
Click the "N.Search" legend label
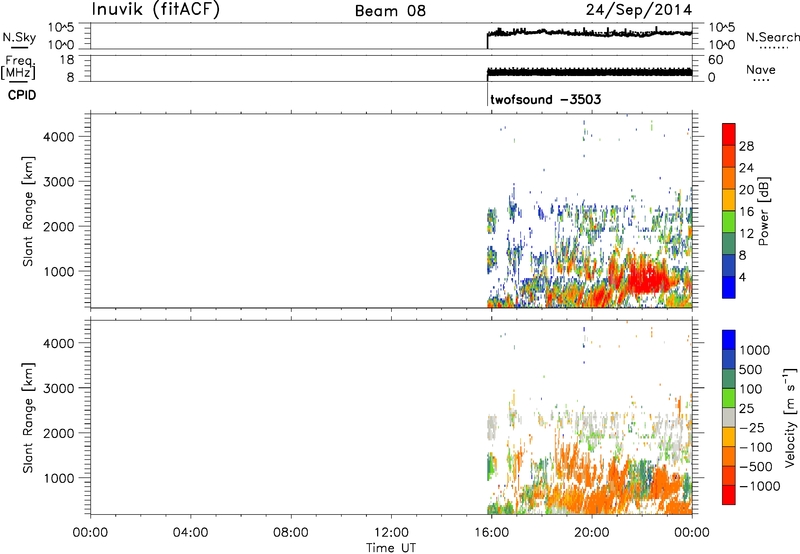click(772, 37)
